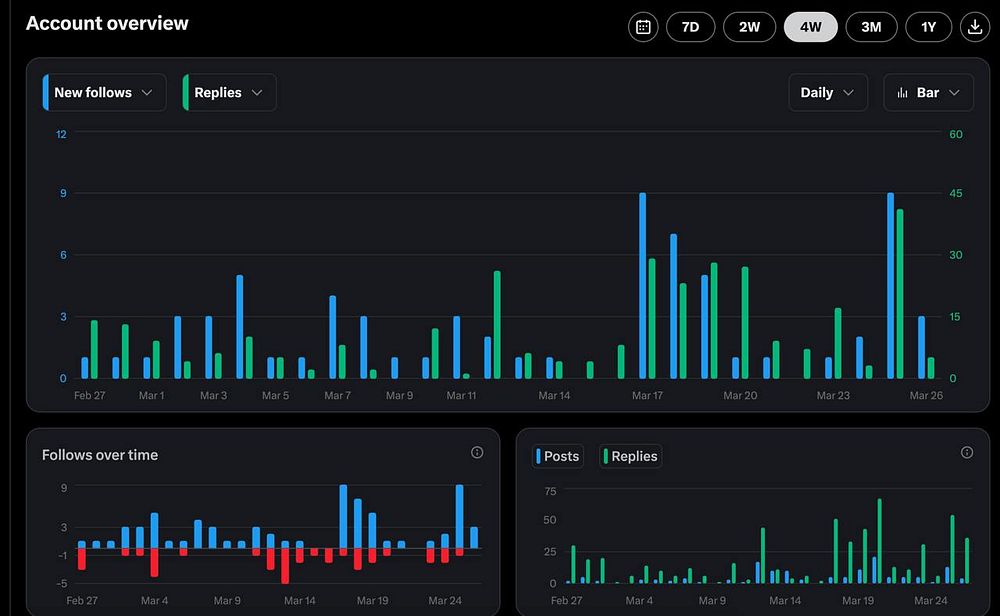Download the analytics data via download icon
The width and height of the screenshot is (1000, 616).
coord(974,27)
